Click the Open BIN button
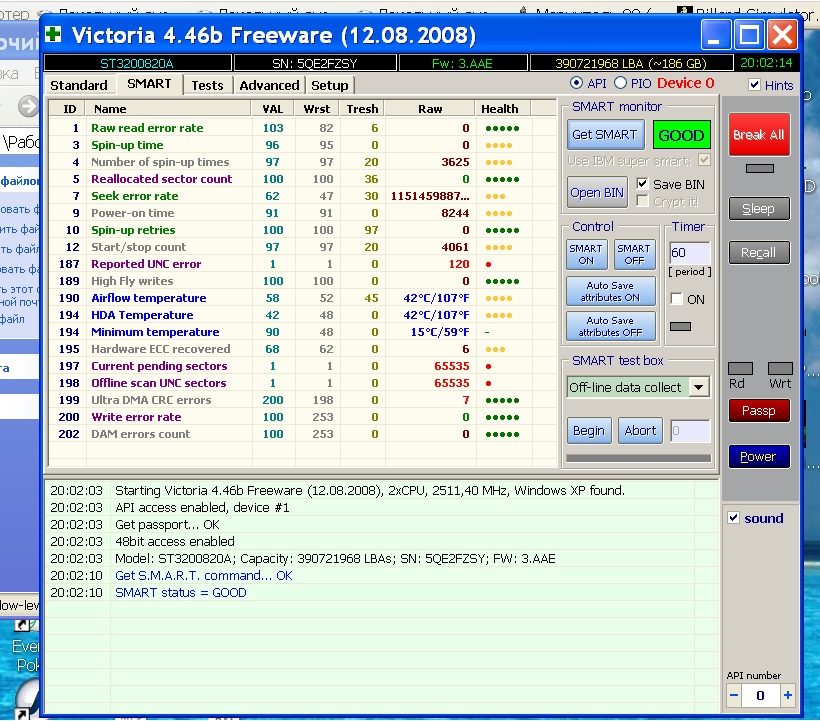The width and height of the screenshot is (820, 721). [597, 192]
